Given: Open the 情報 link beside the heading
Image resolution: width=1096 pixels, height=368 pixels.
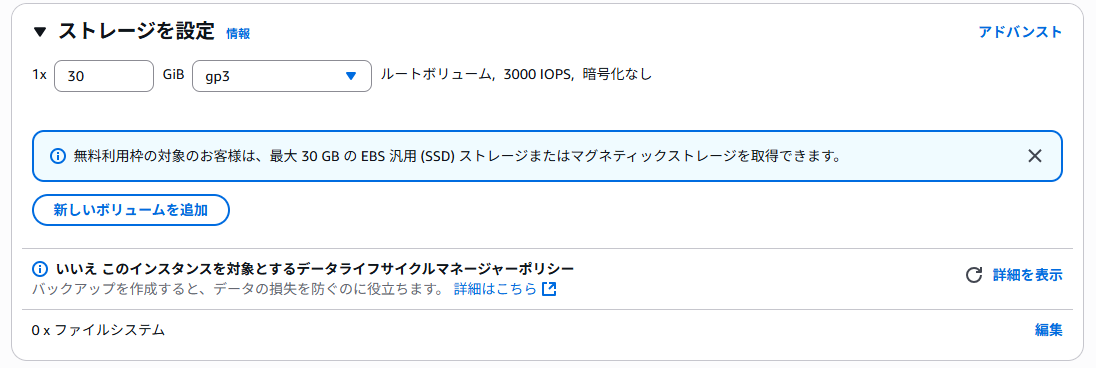Looking at the screenshot, I should click(x=238, y=33).
